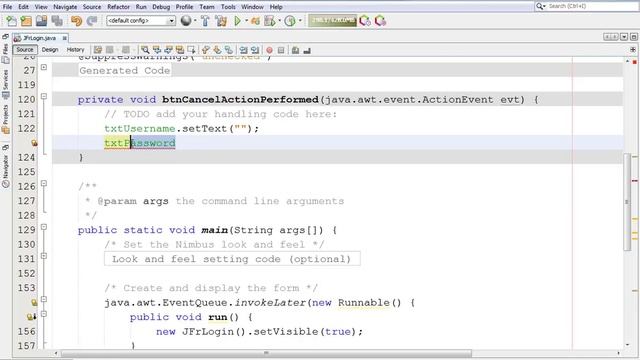Click the New Project toolbar icon
Screen dimensions: 640x360
[26, 21]
